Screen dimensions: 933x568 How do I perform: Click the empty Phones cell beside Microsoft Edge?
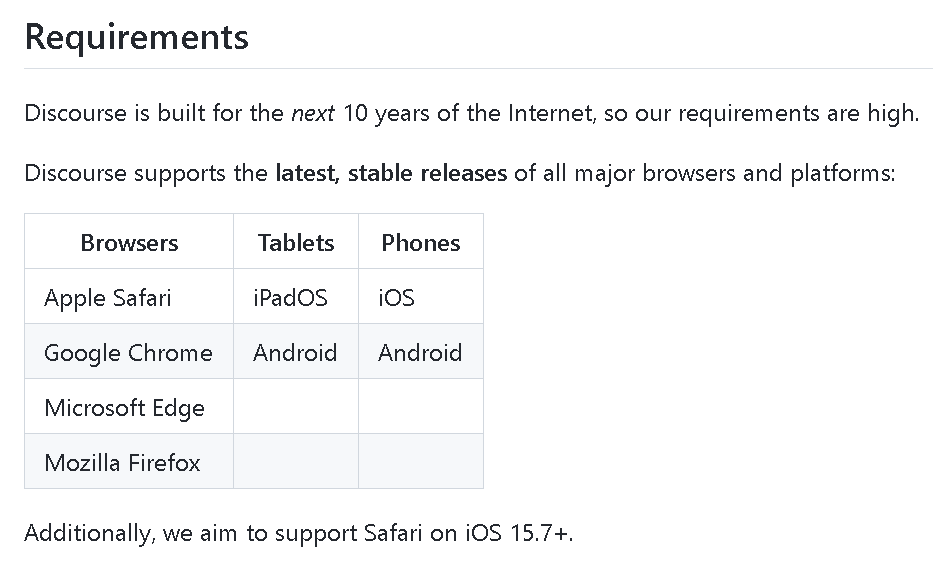tap(421, 406)
